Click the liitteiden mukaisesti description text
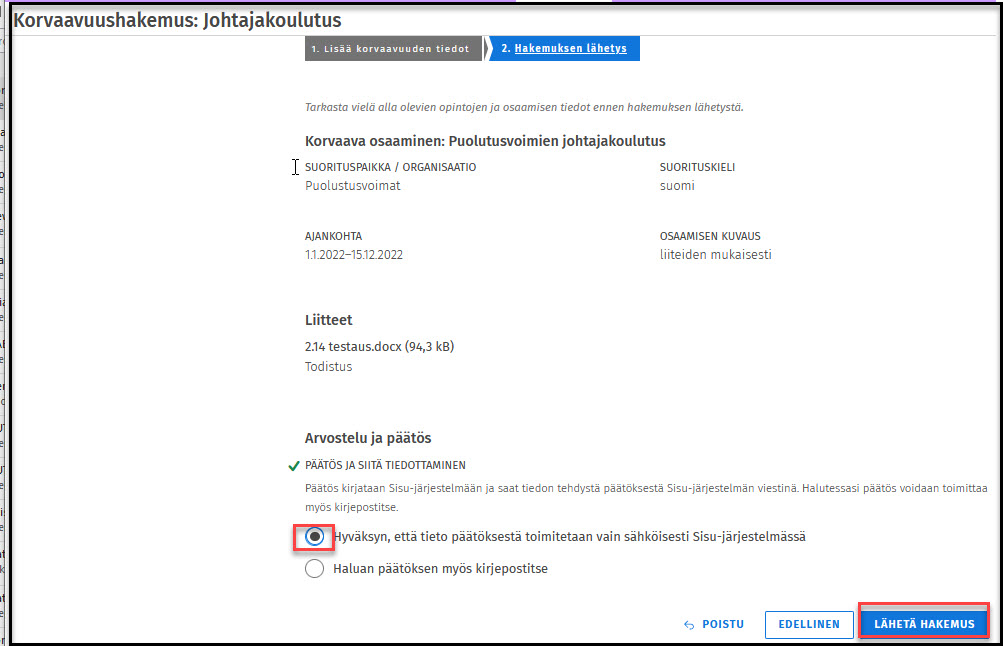Screen dimensions: 1003x646 pyautogui.click(x=715, y=255)
